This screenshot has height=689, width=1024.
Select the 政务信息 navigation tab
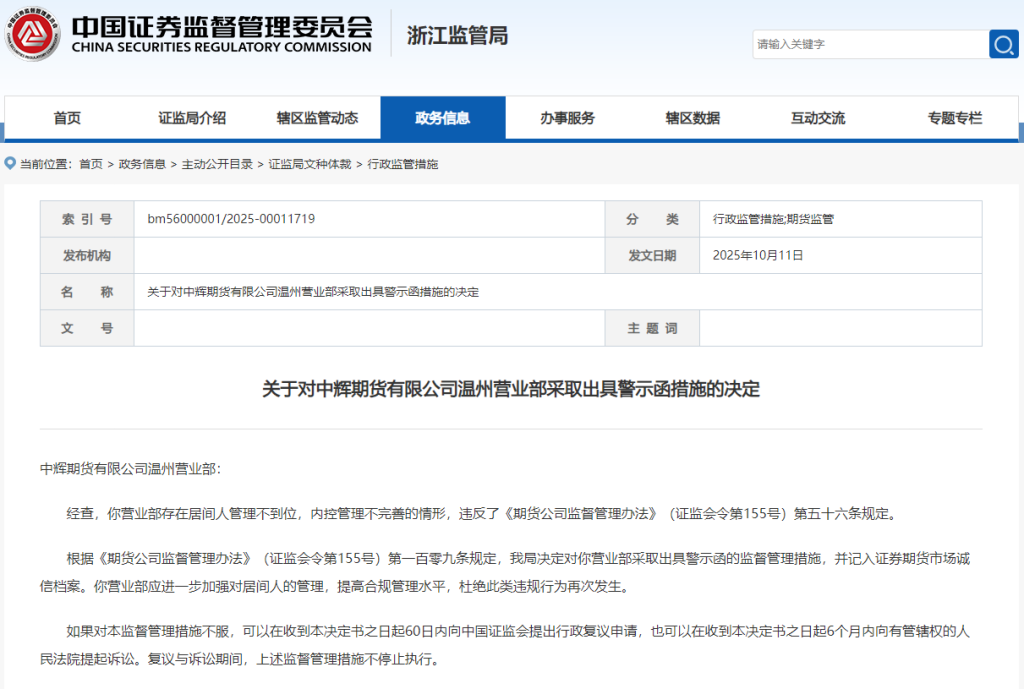(x=442, y=118)
